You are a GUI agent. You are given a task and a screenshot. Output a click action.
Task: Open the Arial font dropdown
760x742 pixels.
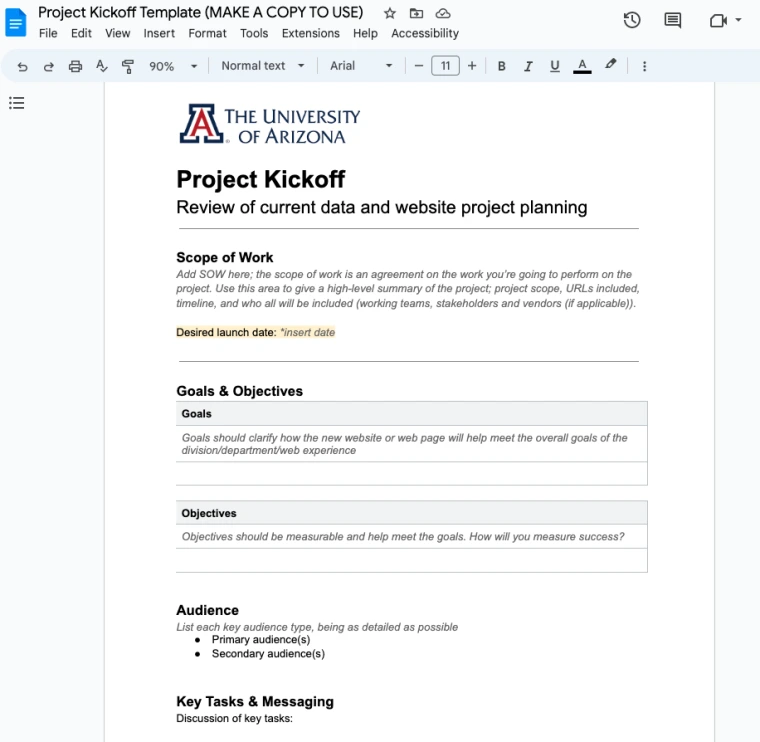pyautogui.click(x=361, y=66)
